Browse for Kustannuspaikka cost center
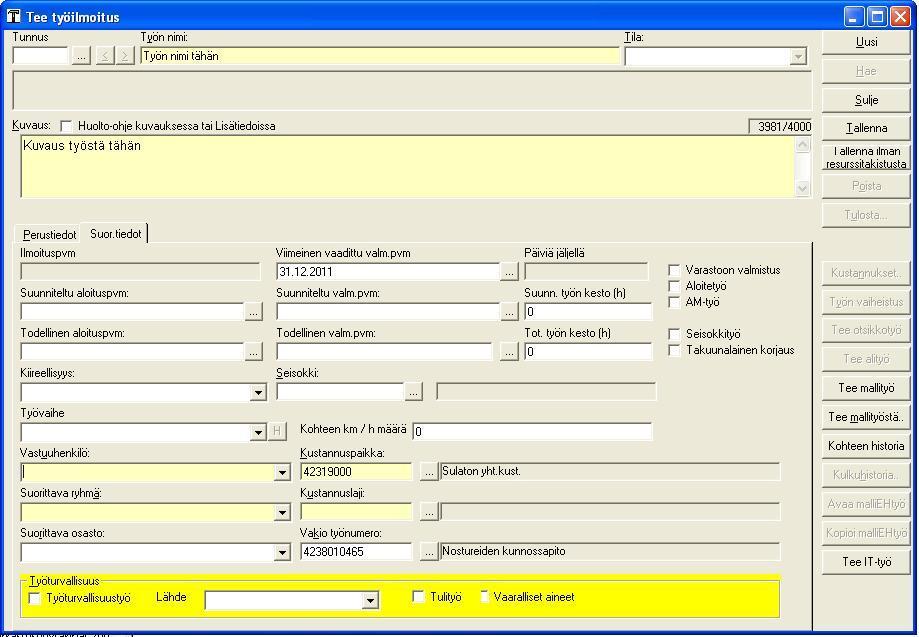 pos(429,472)
